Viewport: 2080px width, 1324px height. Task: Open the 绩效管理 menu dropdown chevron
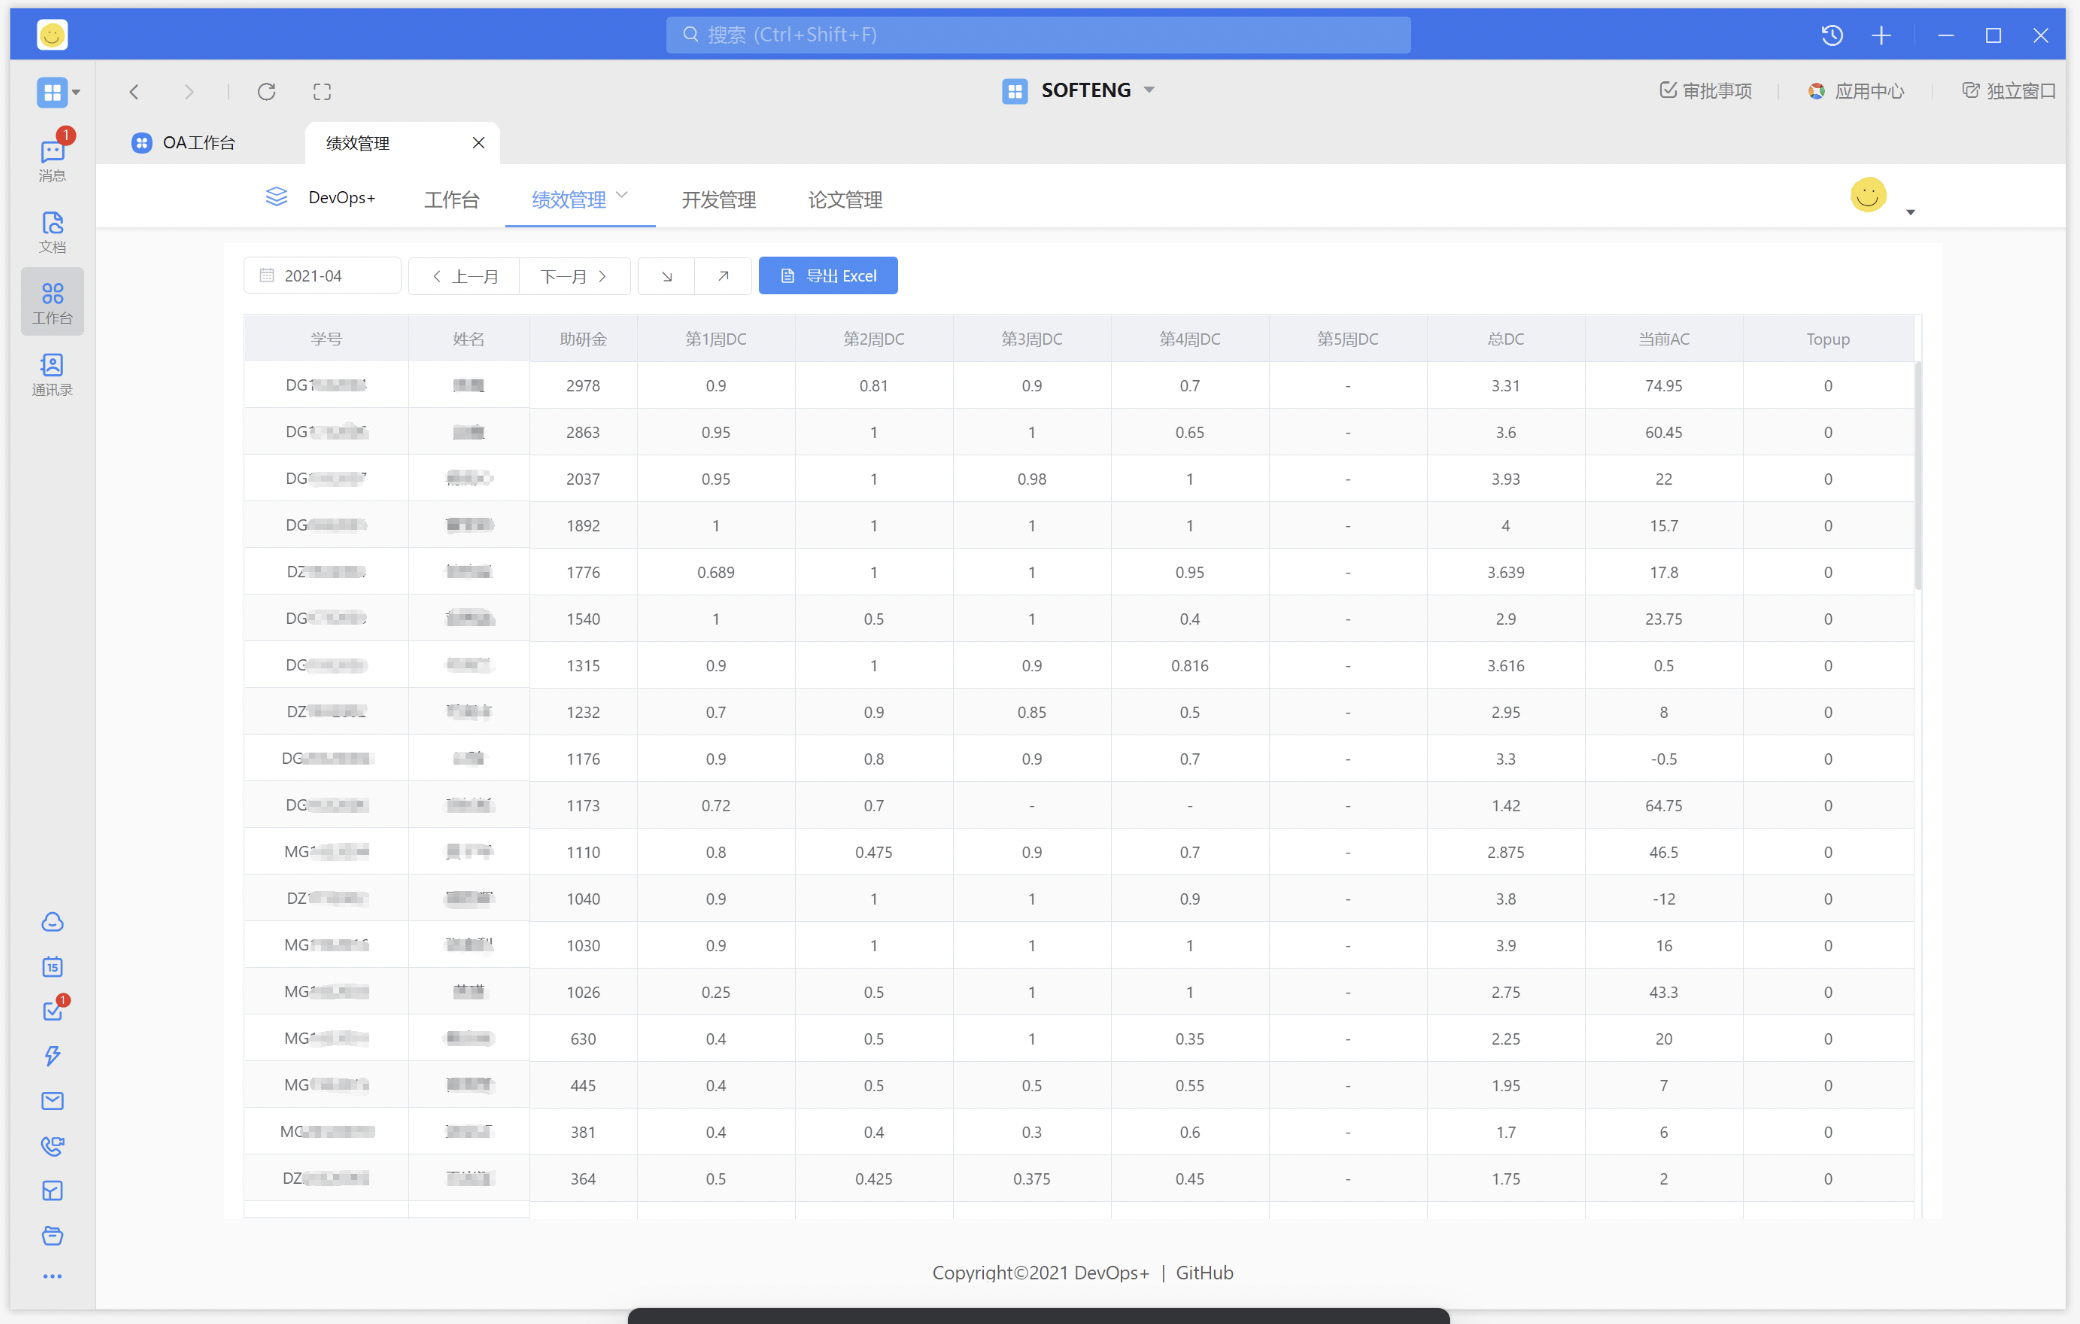click(622, 195)
